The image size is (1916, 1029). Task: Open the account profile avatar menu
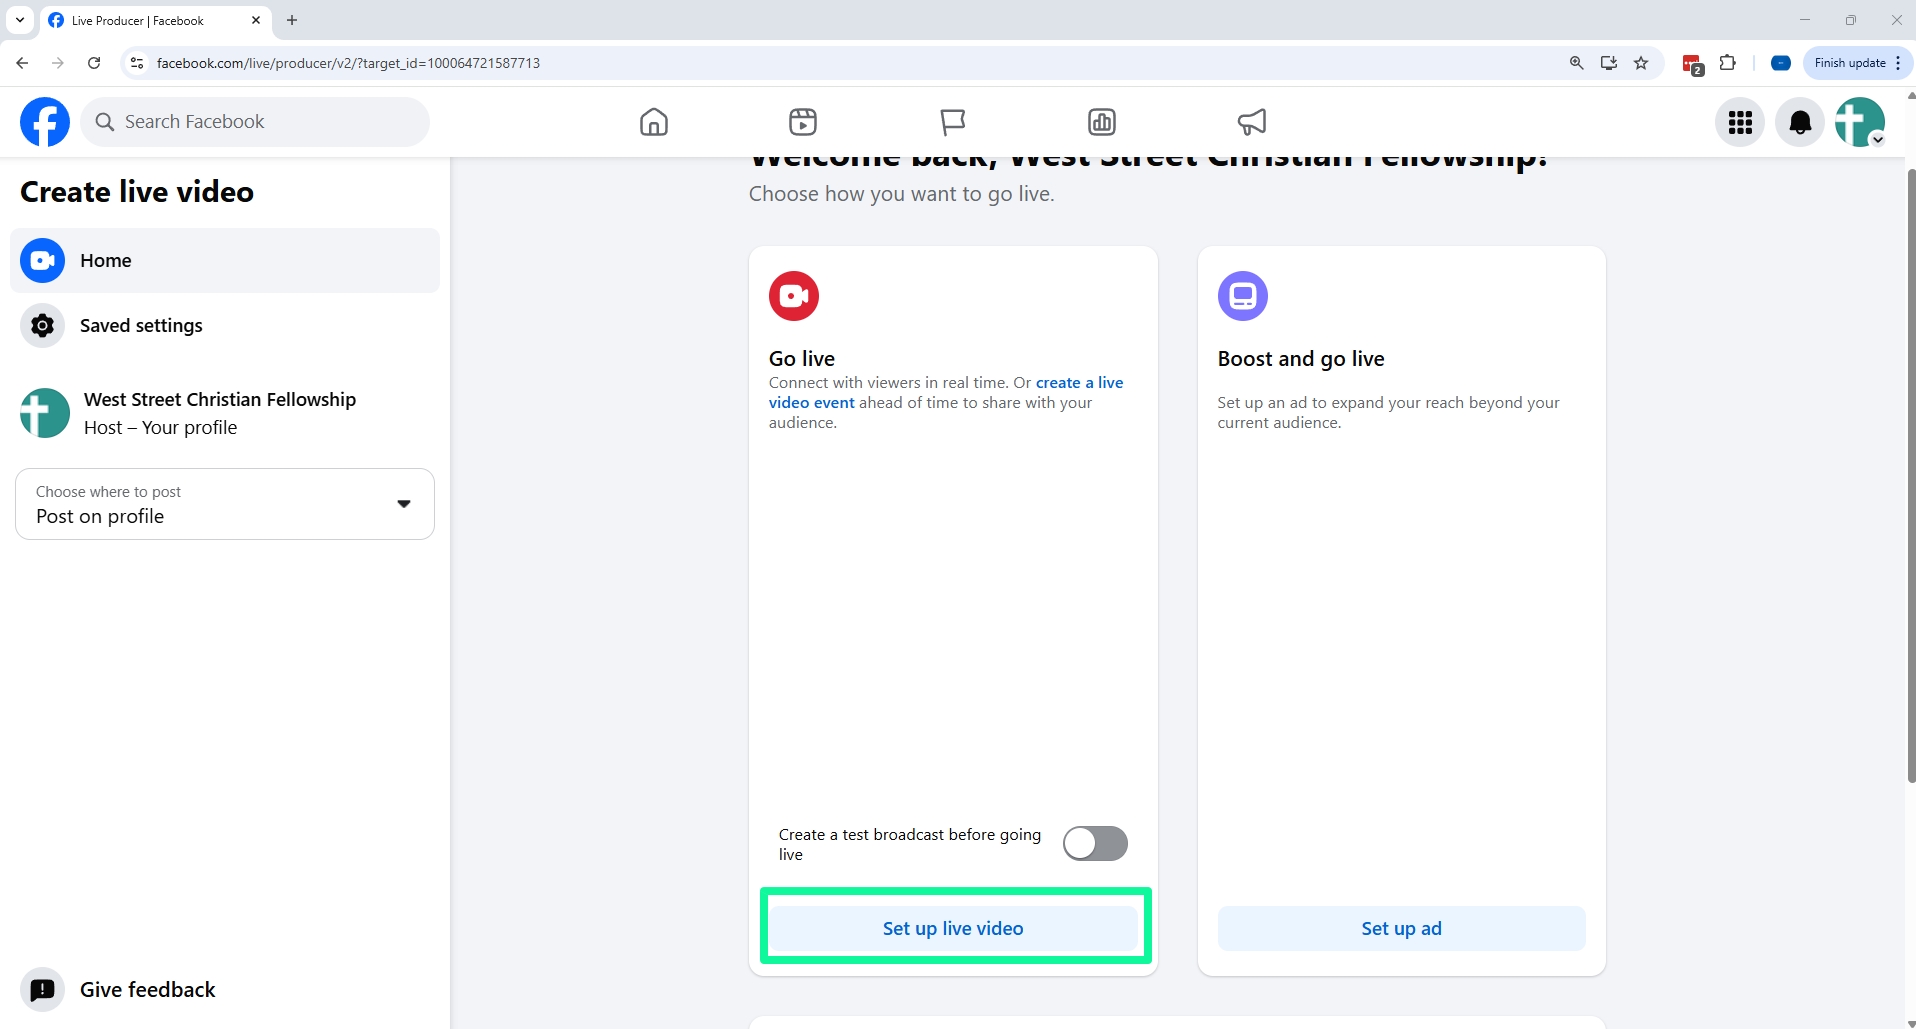pyautogui.click(x=1860, y=122)
